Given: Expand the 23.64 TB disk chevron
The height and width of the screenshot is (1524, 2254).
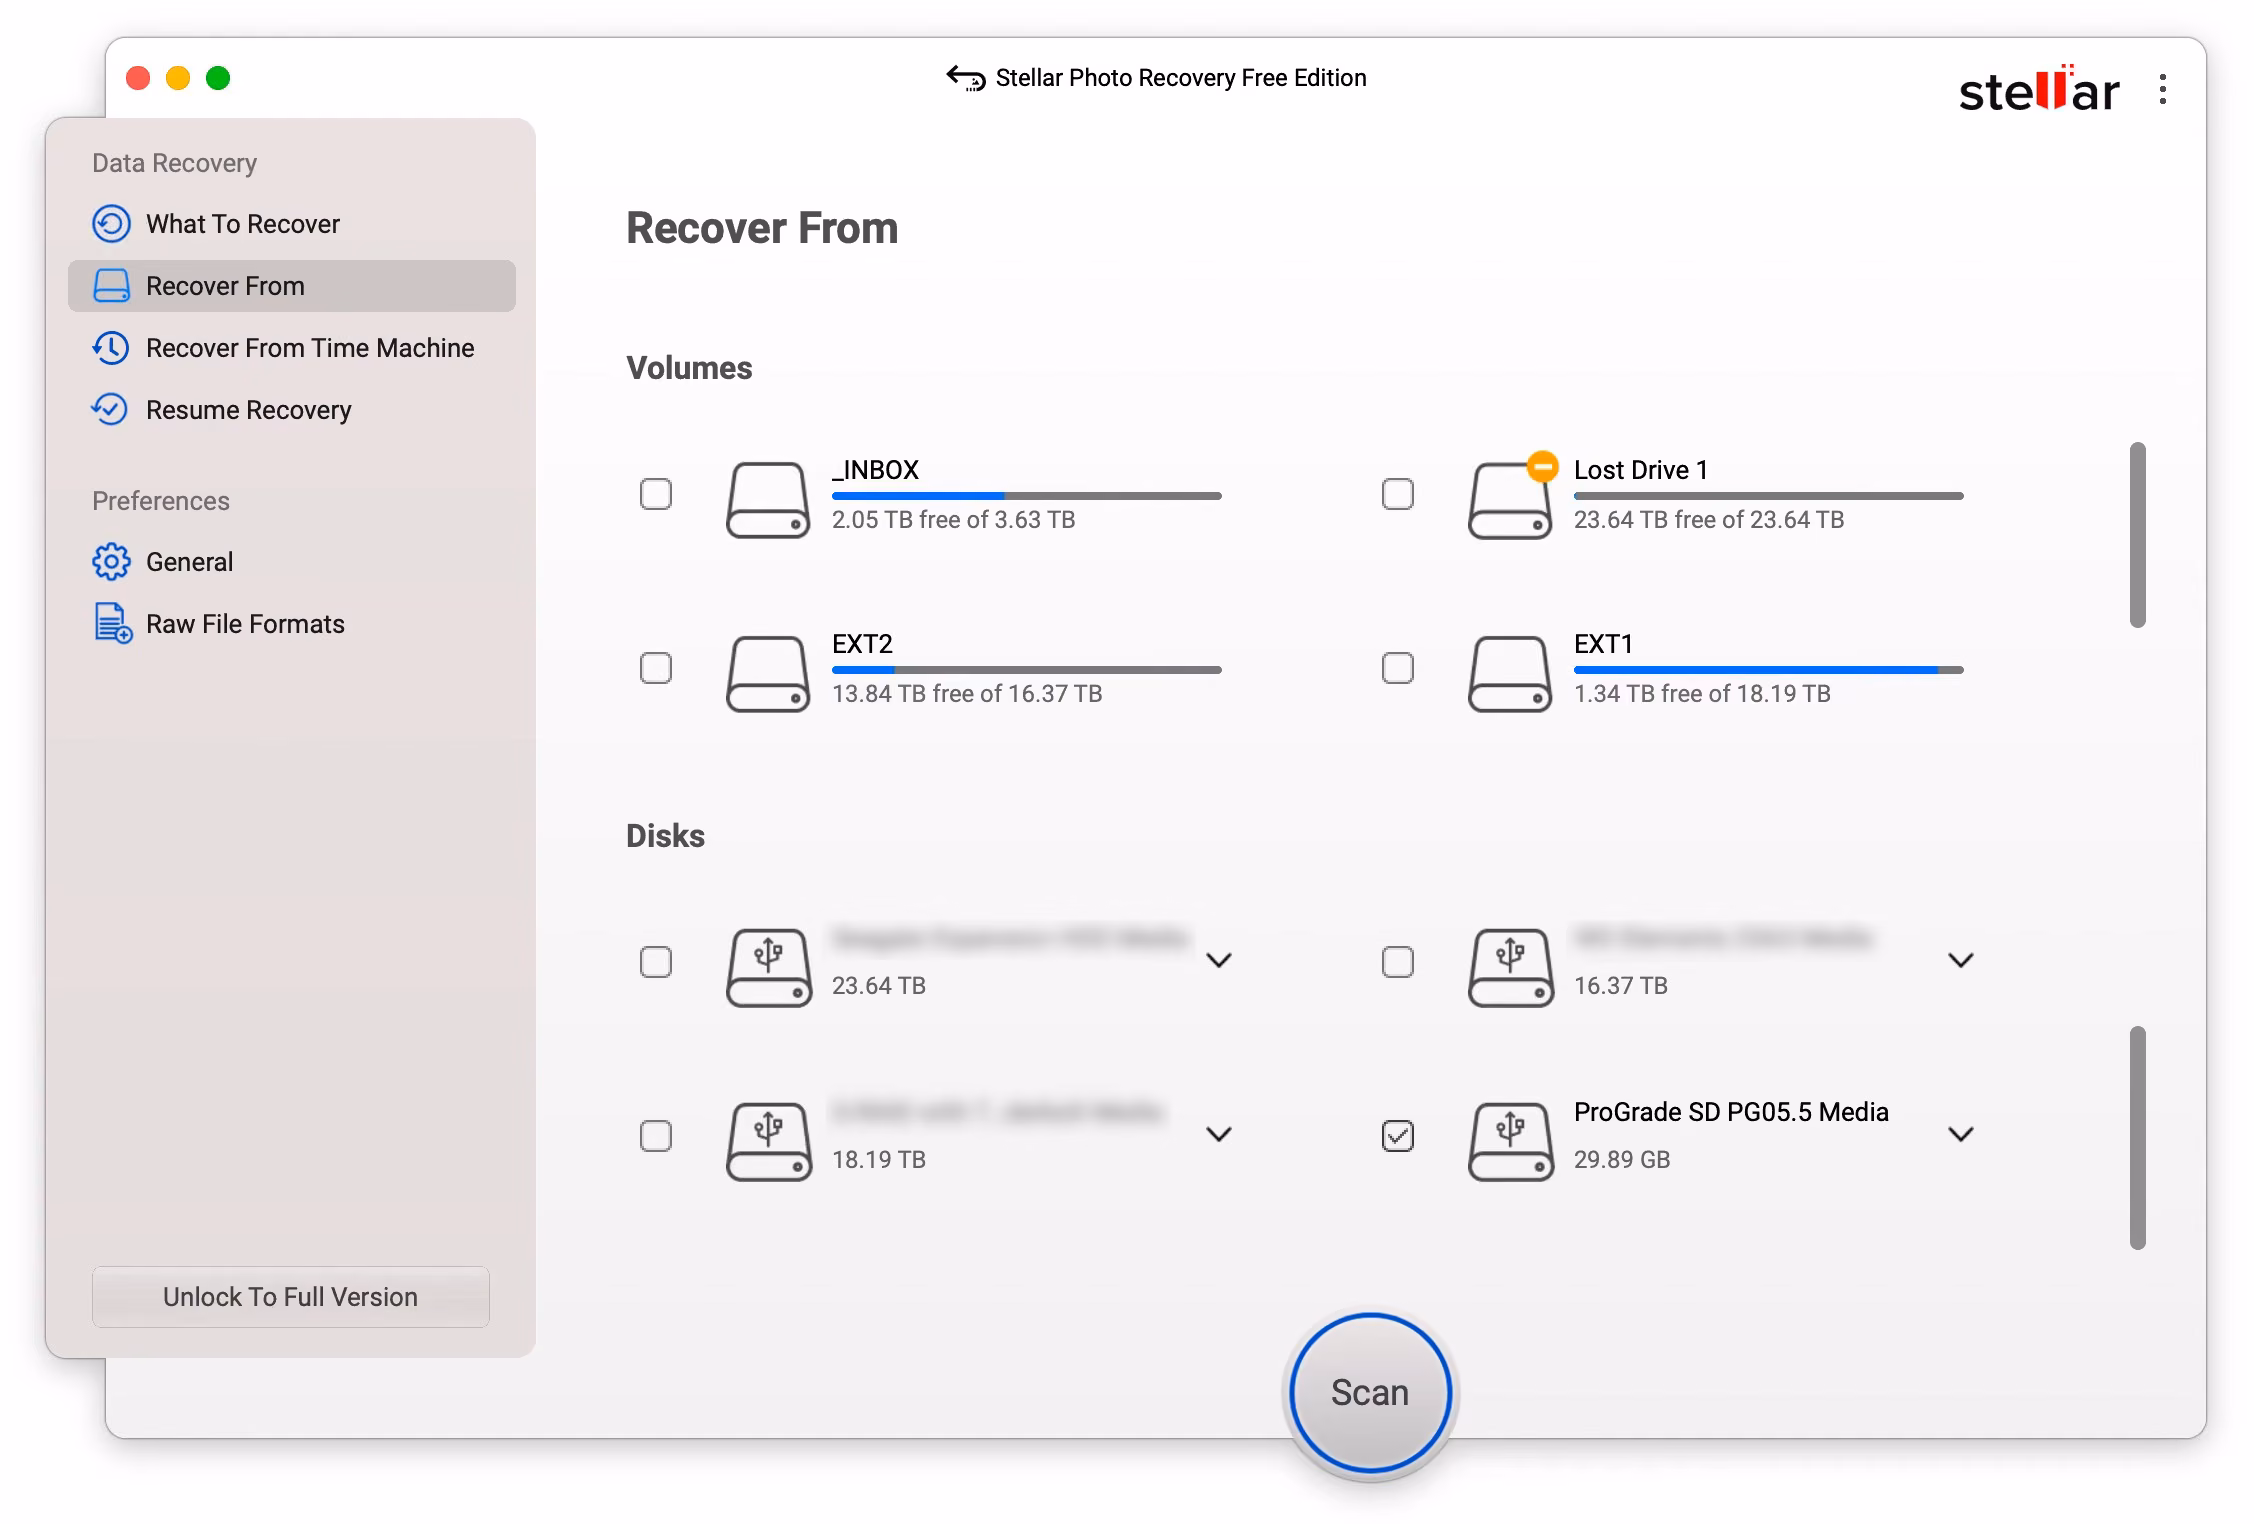Looking at the screenshot, I should [1219, 961].
